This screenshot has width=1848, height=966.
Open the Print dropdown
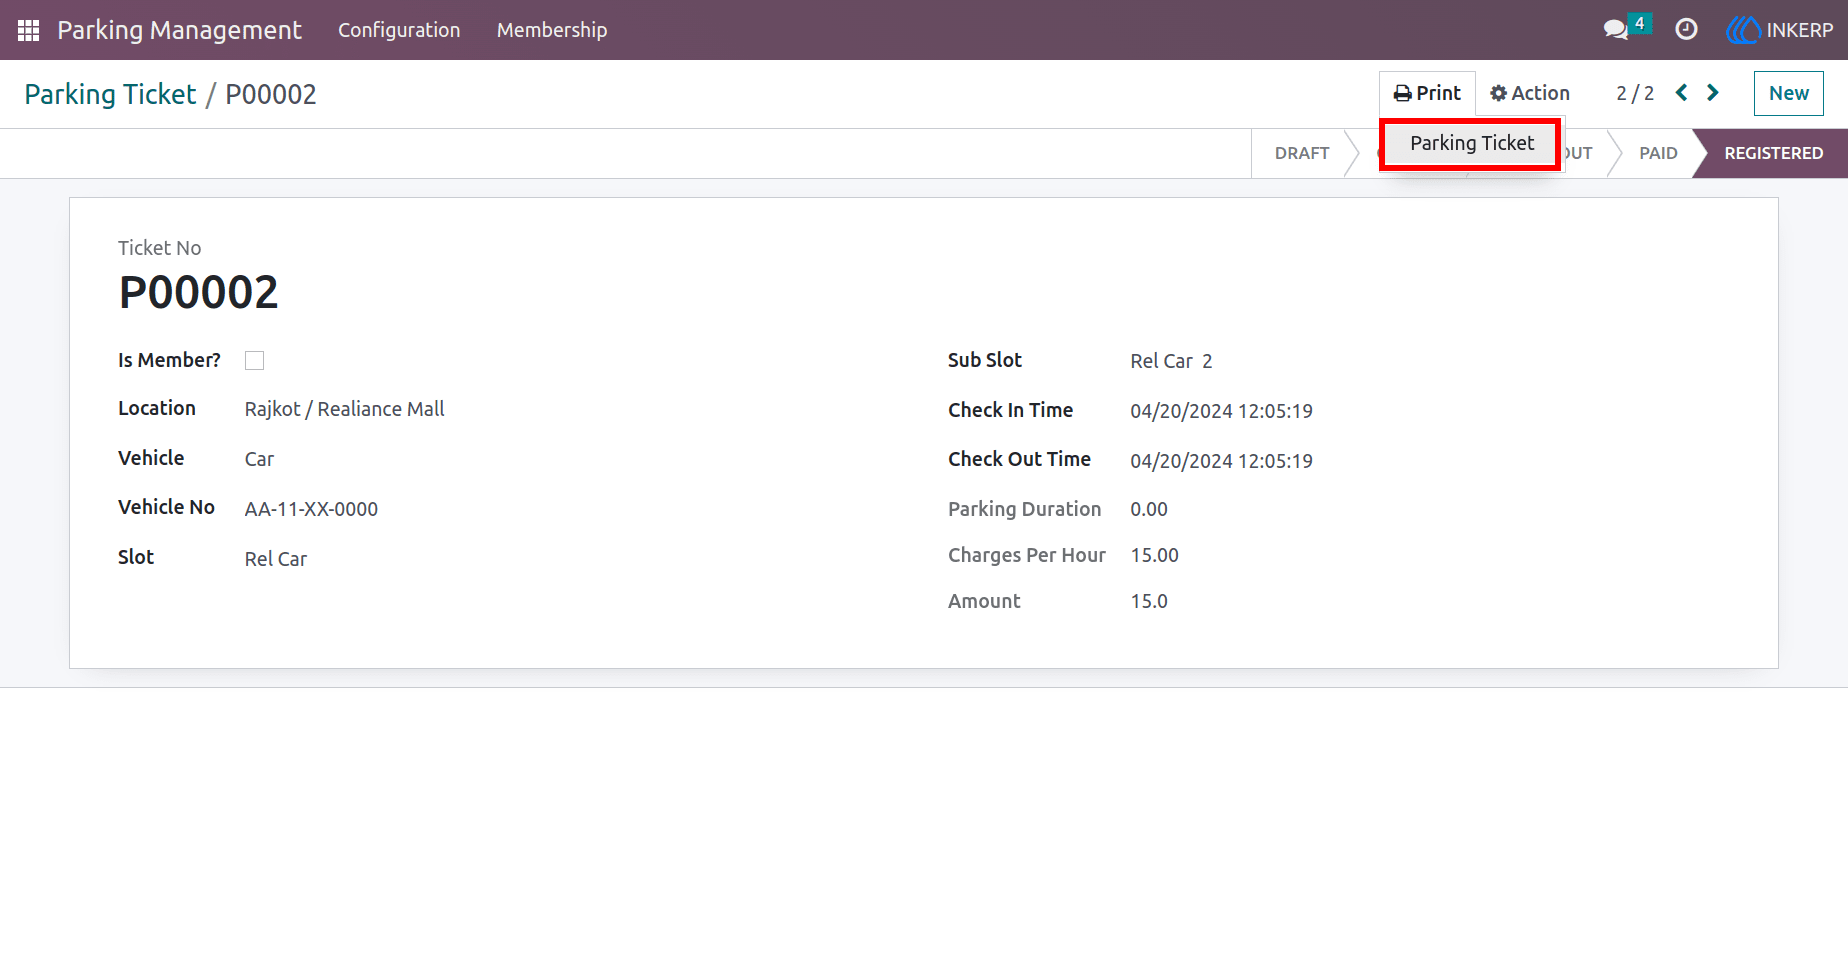coord(1427,93)
